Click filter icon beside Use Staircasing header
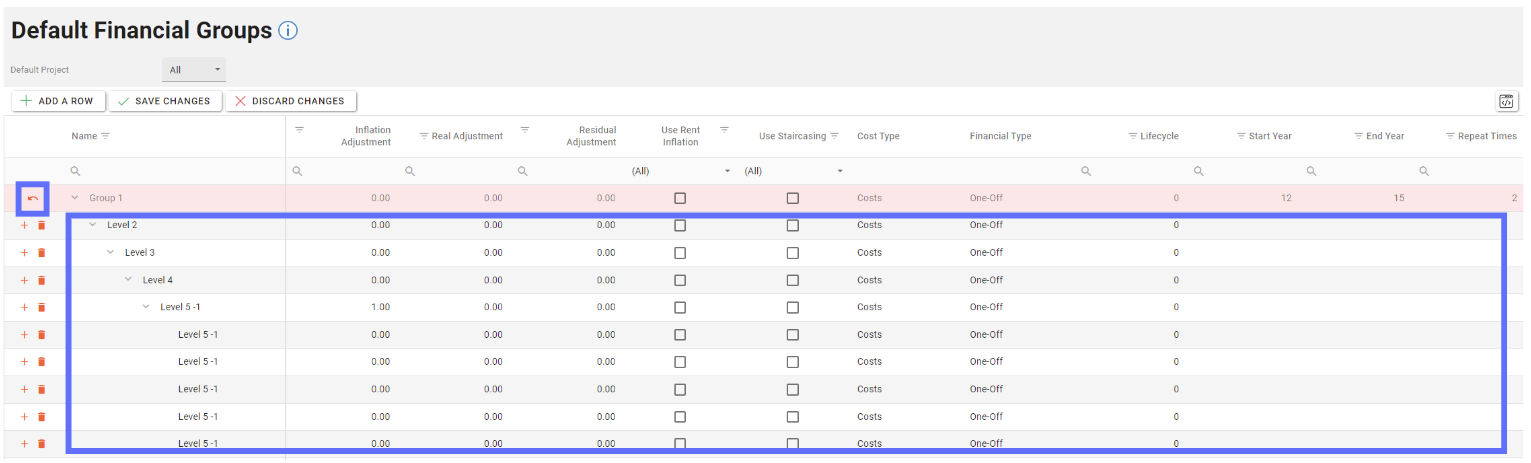 834,136
